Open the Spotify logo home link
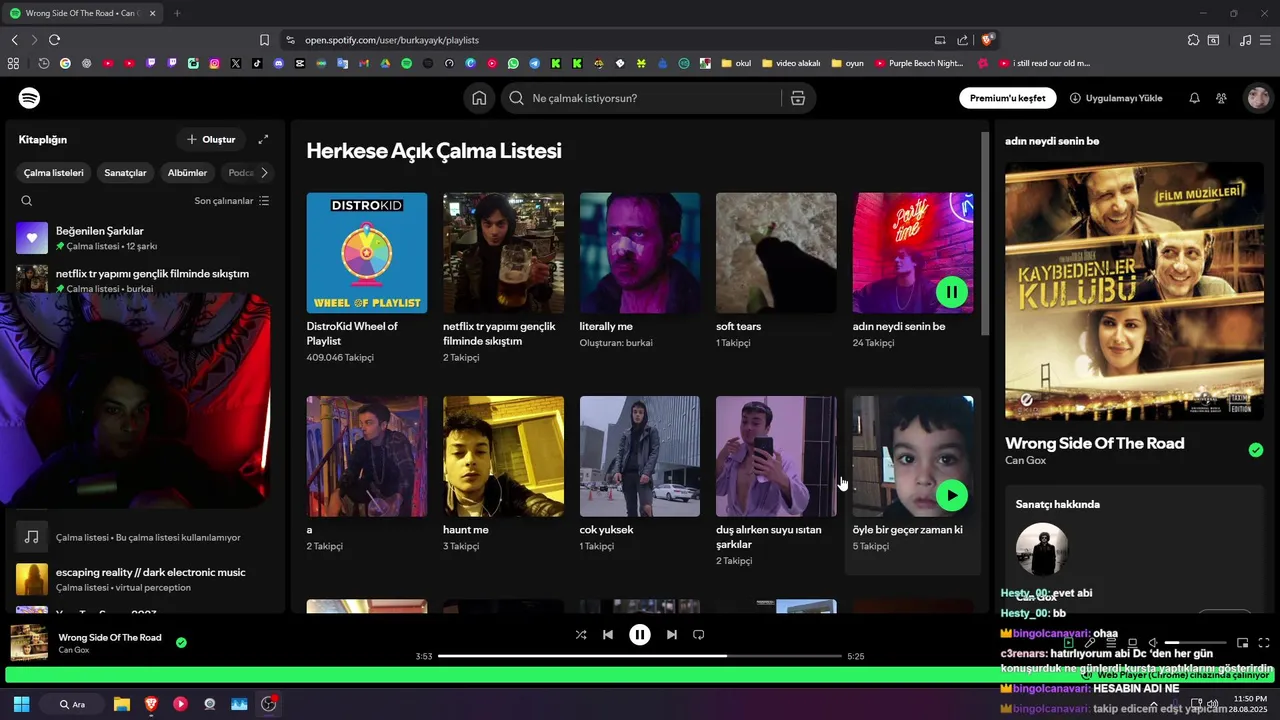Image resolution: width=1280 pixels, height=720 pixels. [30, 98]
